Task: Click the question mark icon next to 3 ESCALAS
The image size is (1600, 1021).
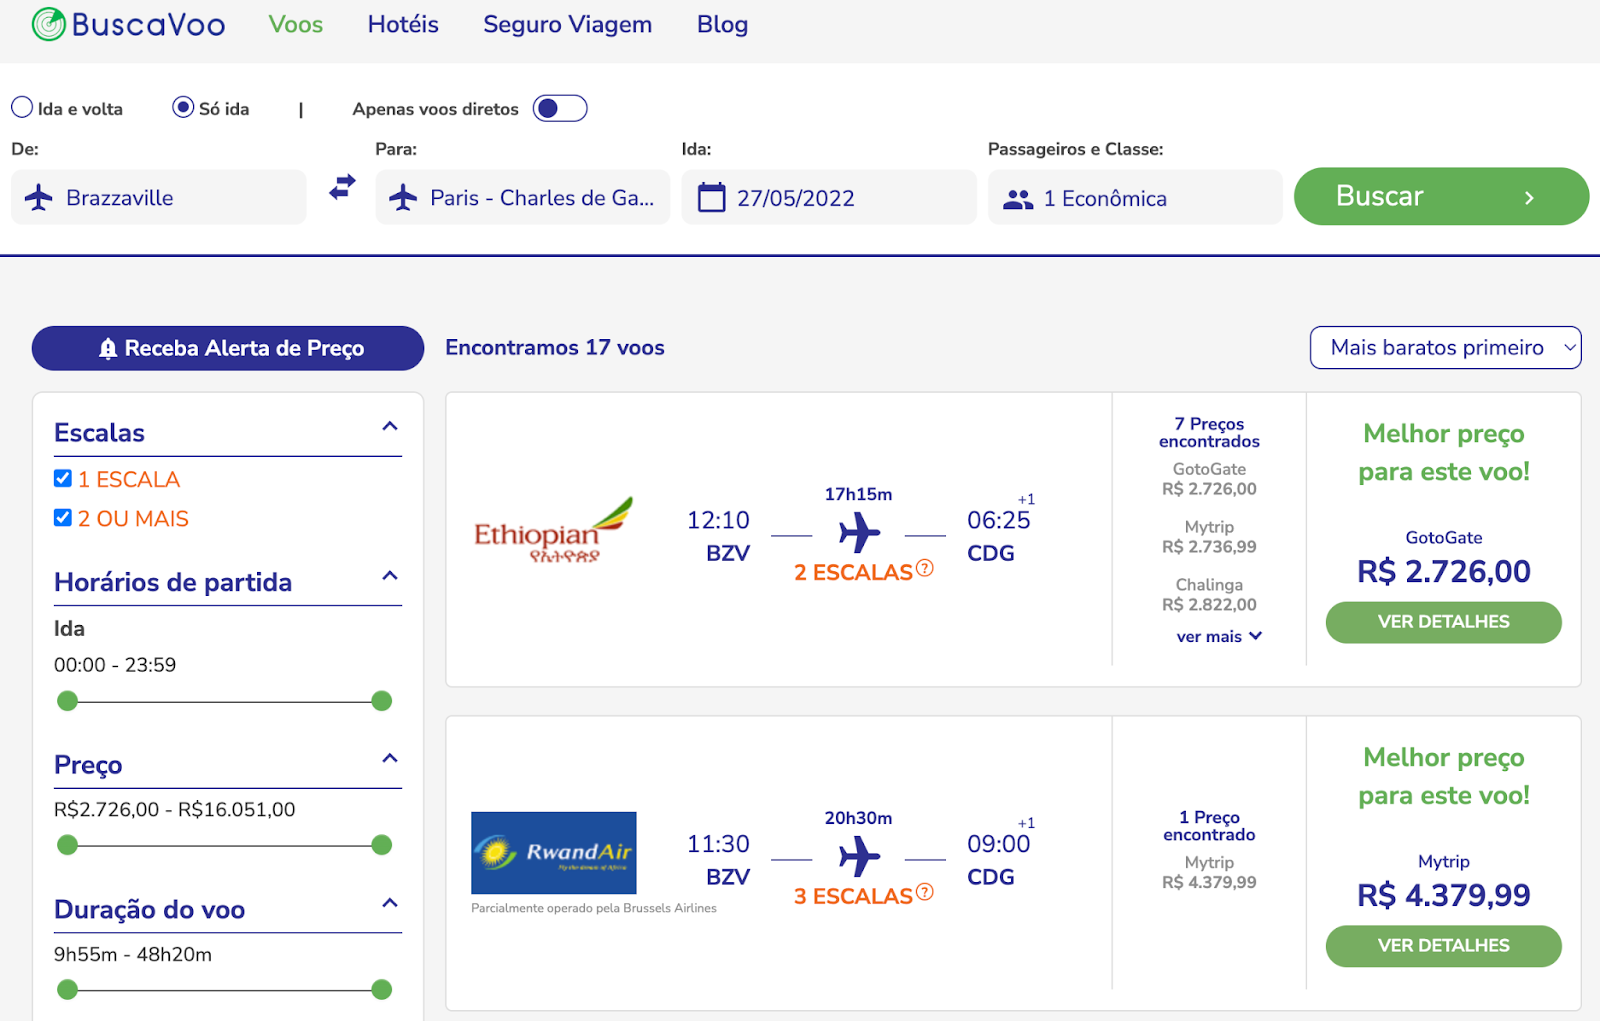Action: pos(923,893)
